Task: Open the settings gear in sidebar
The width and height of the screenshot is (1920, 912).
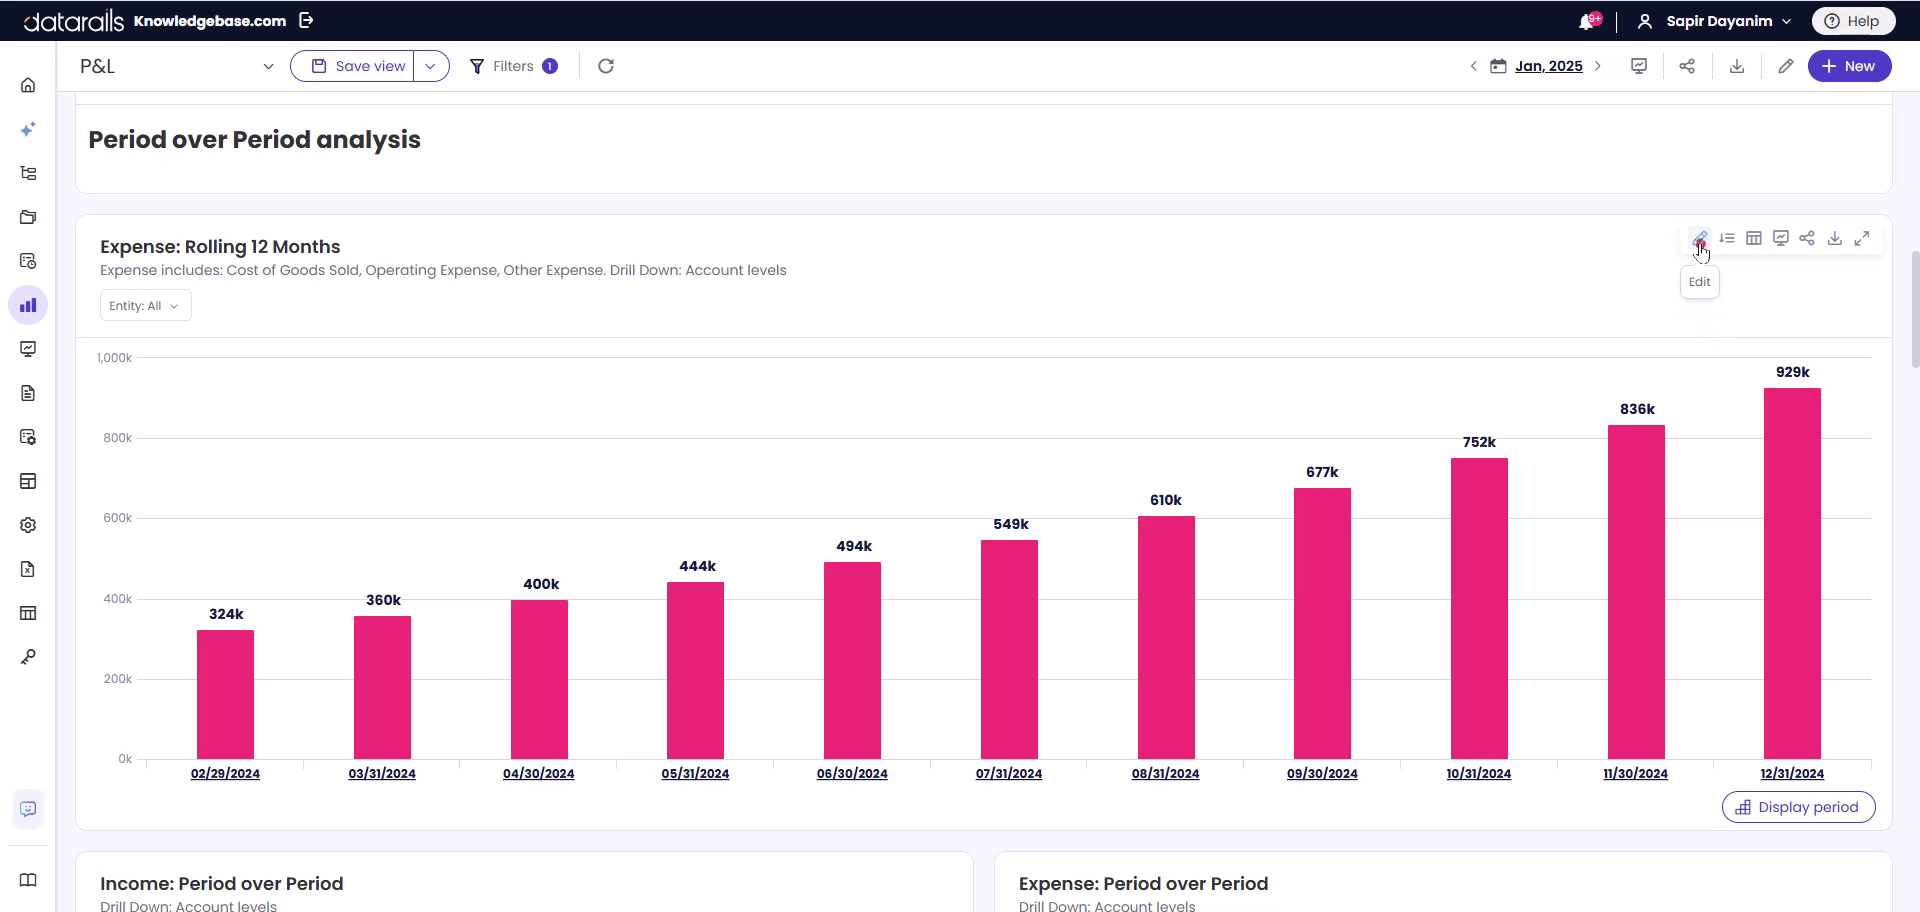Action: (28, 525)
